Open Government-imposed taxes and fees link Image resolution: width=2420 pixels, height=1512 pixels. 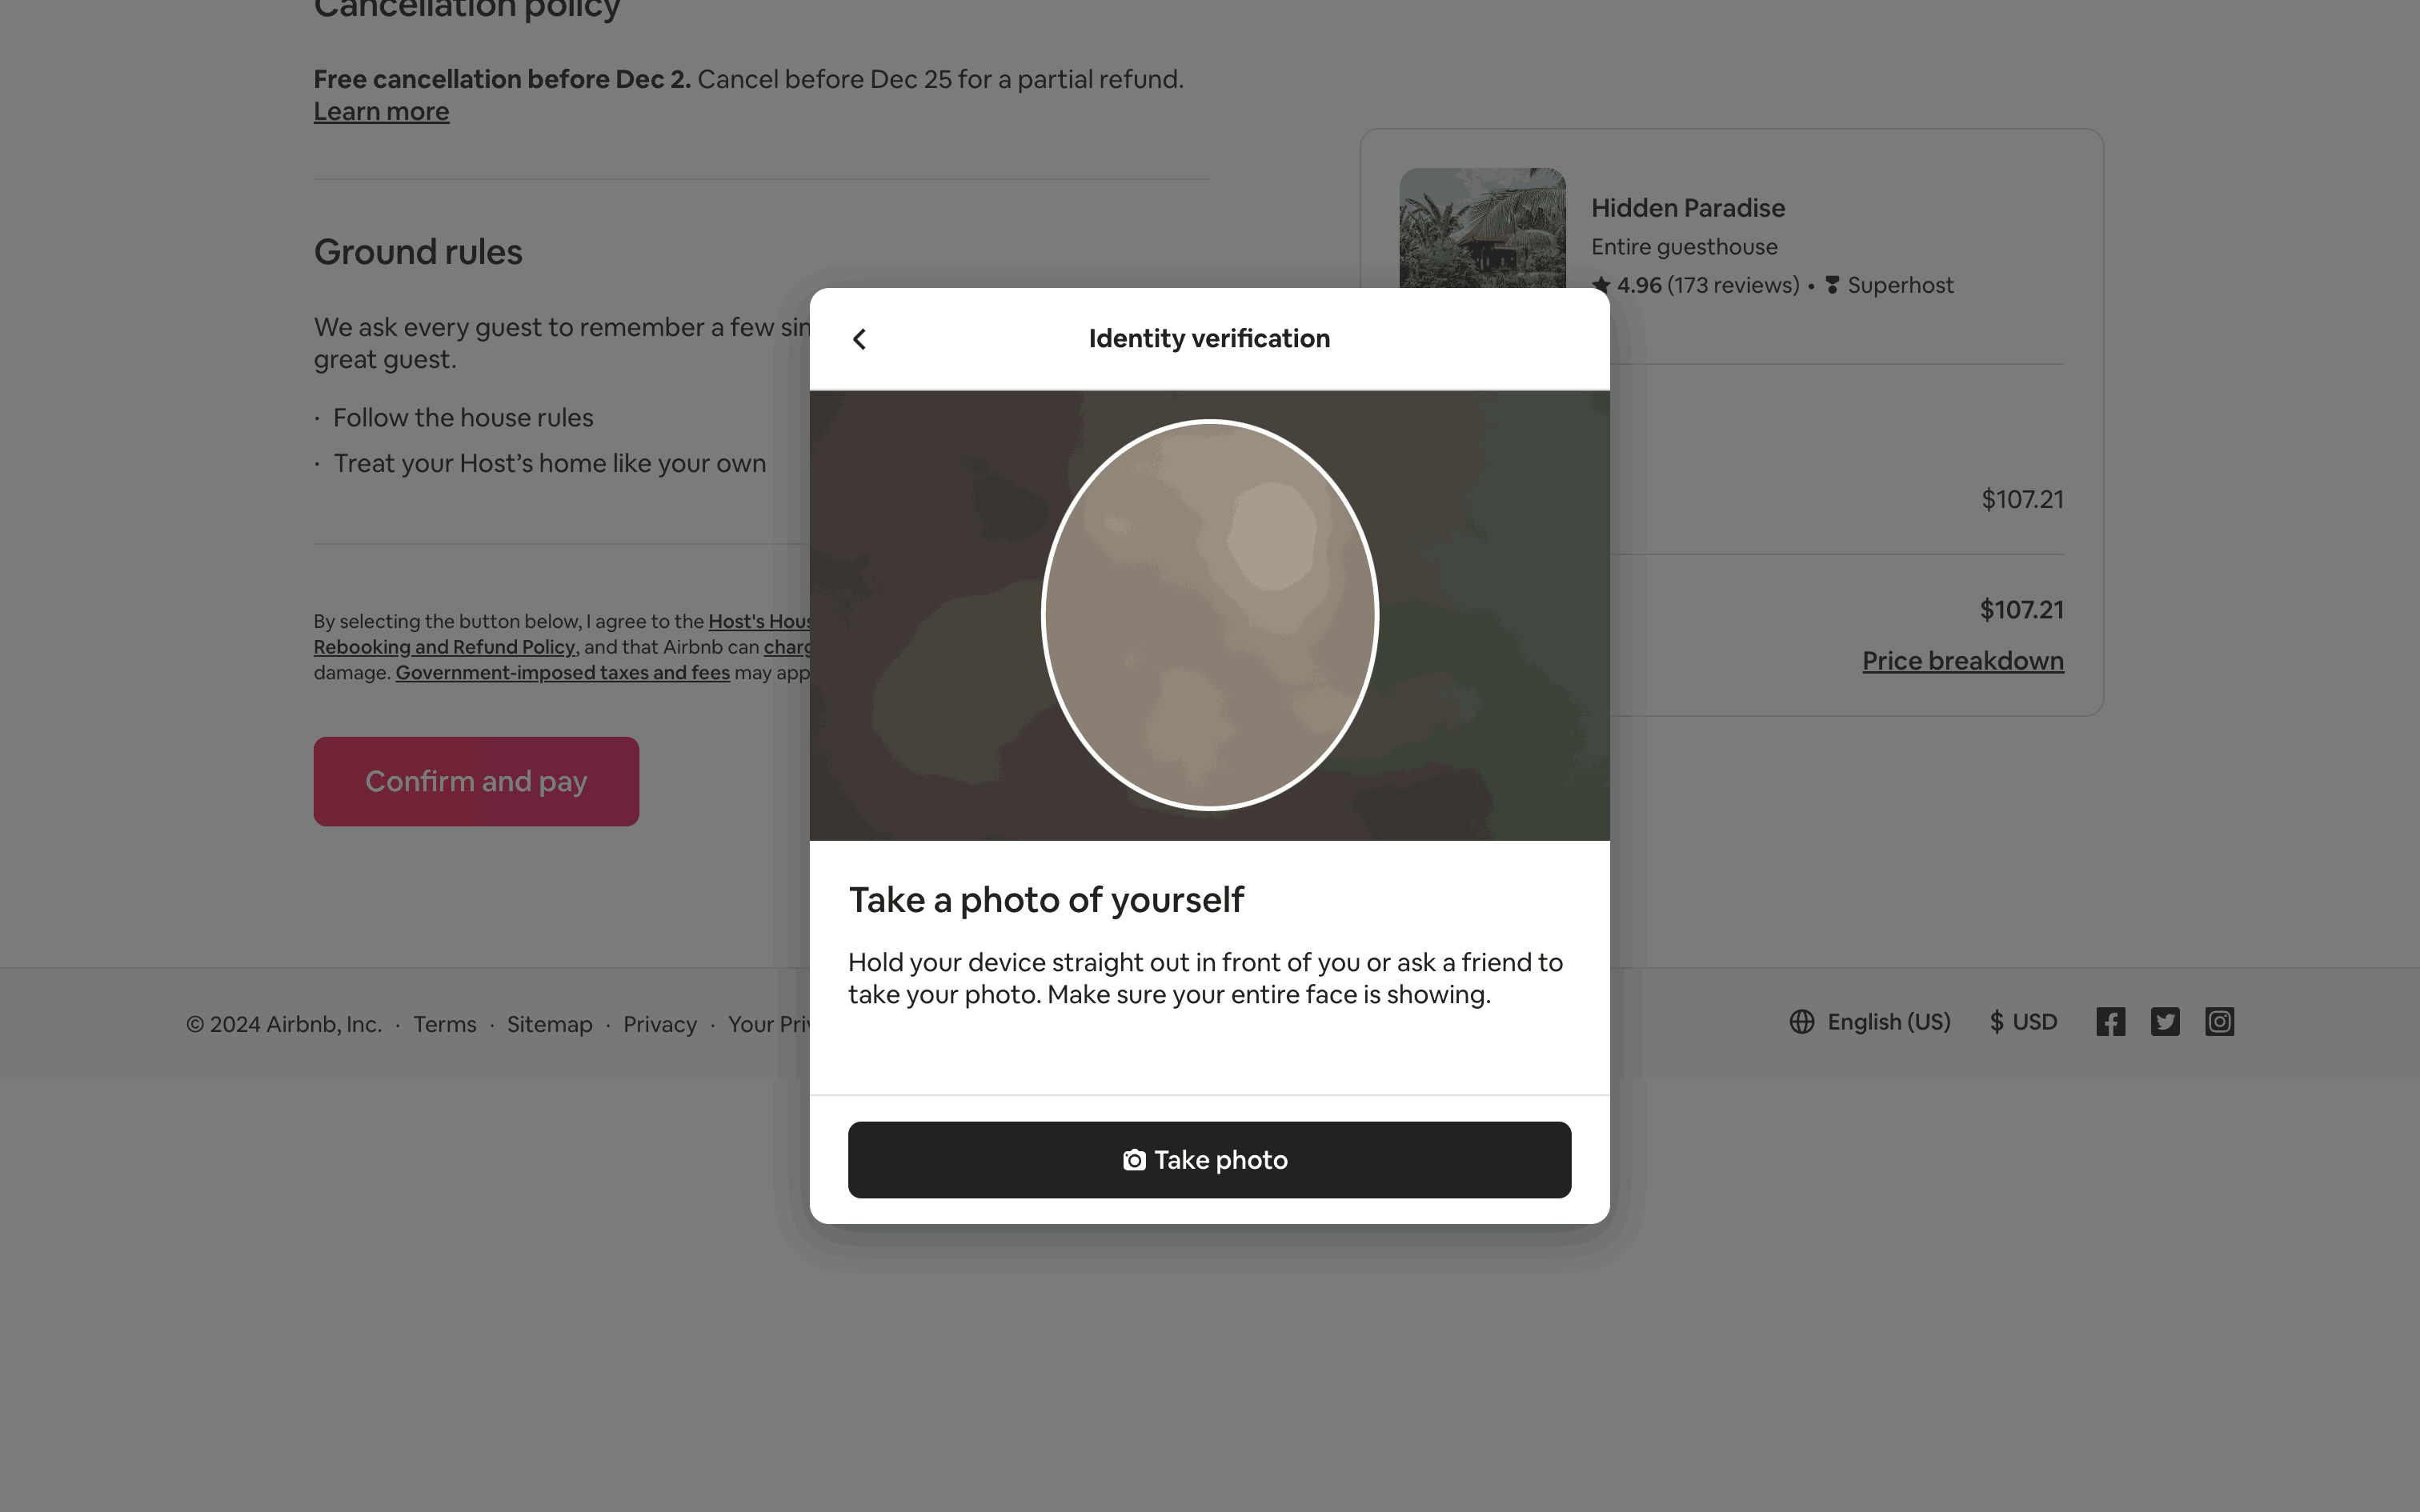click(x=562, y=673)
